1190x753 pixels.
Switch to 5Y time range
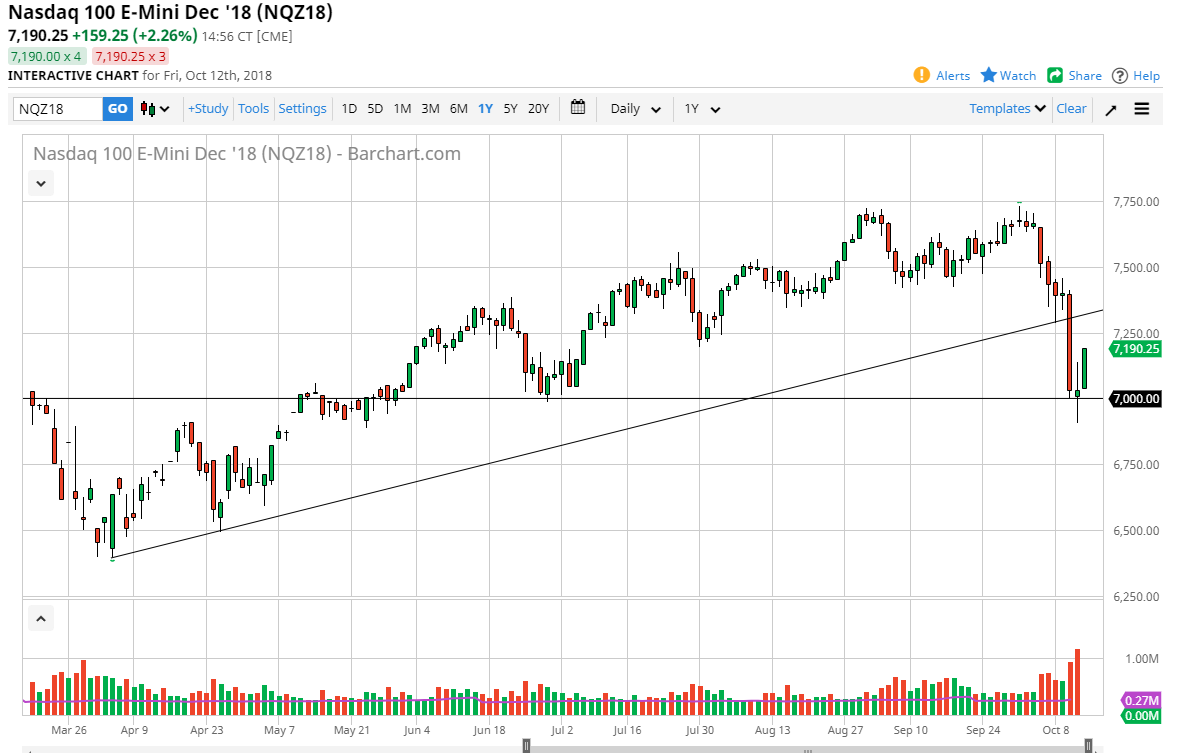tap(510, 108)
